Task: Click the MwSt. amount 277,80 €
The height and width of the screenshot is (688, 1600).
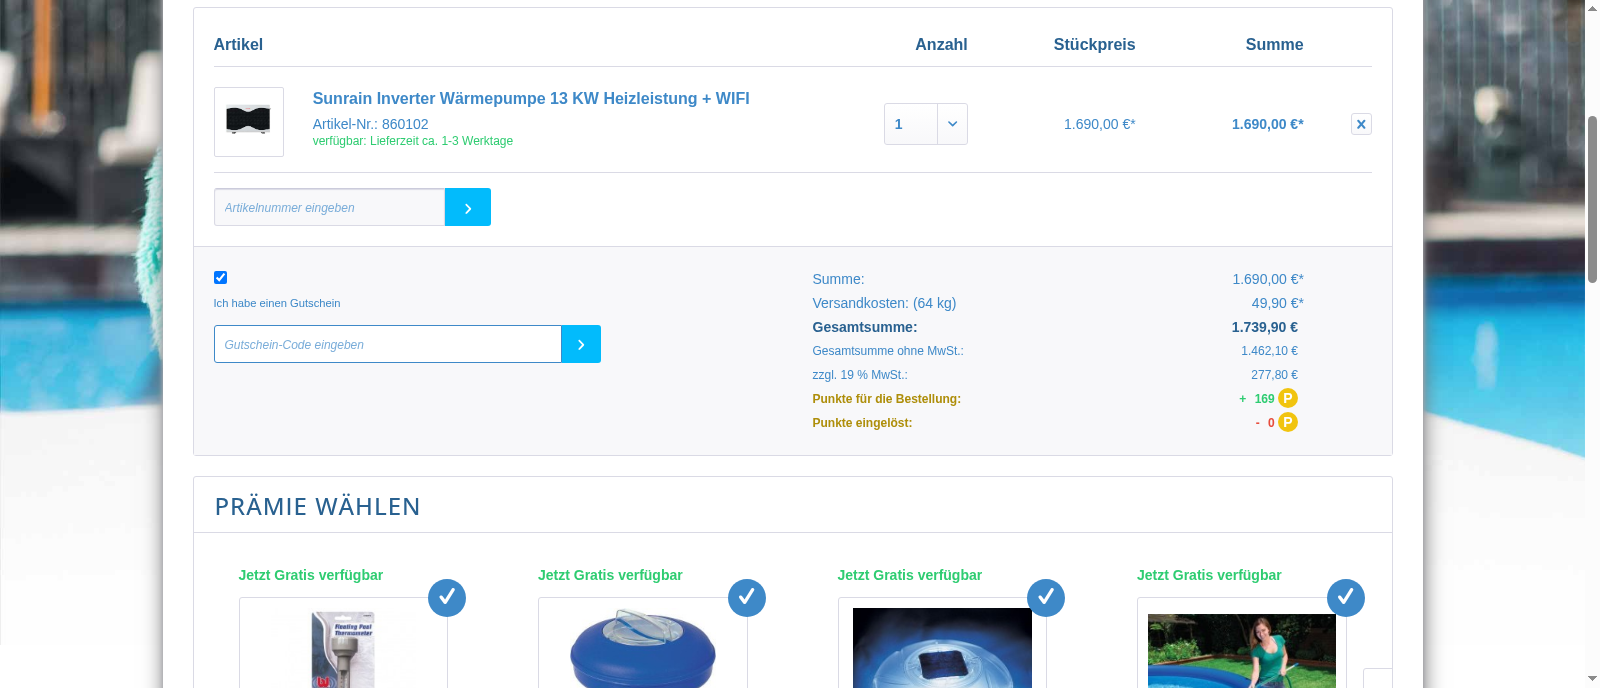Action: pos(1274,375)
